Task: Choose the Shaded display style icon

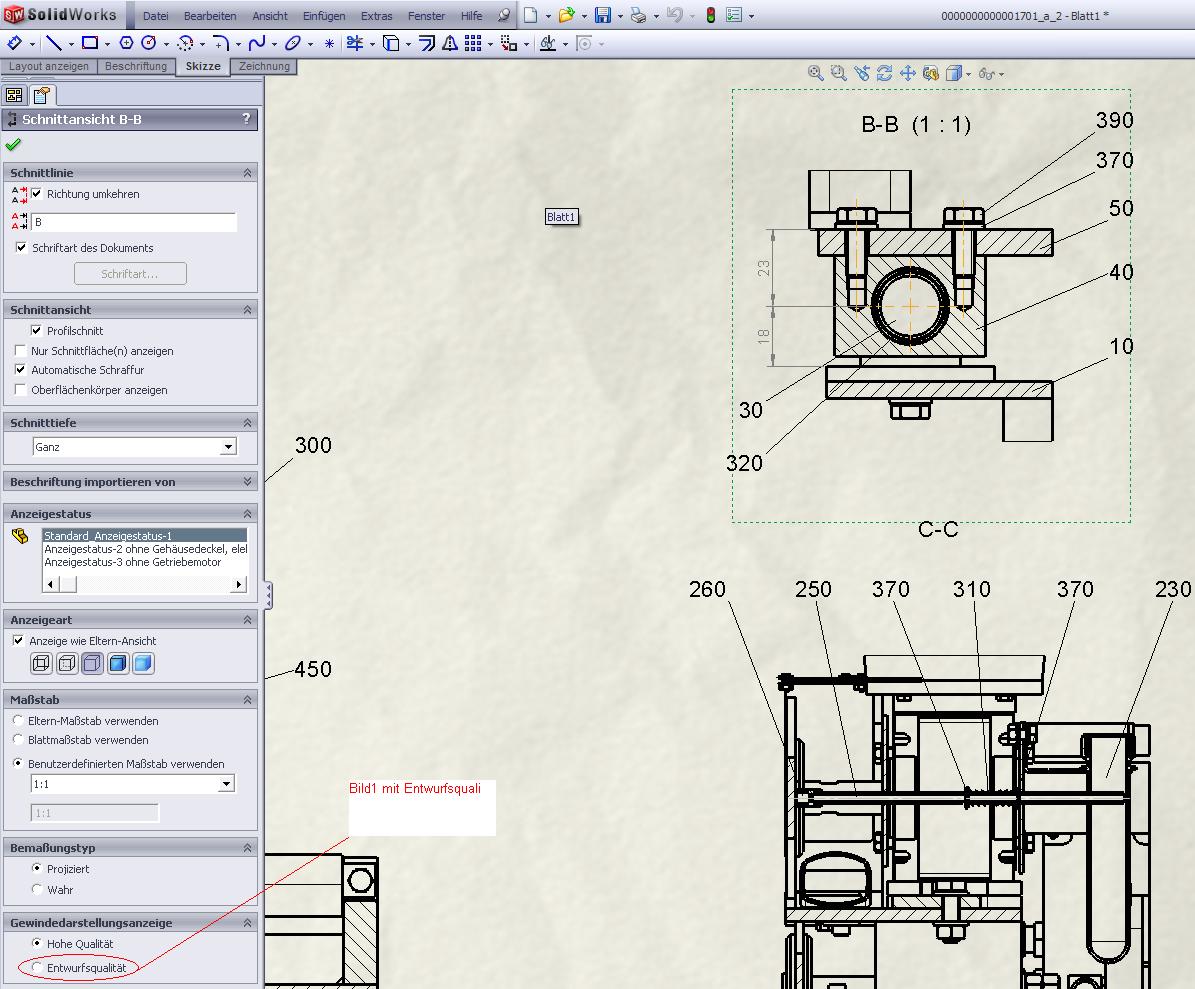Action: coord(143,663)
